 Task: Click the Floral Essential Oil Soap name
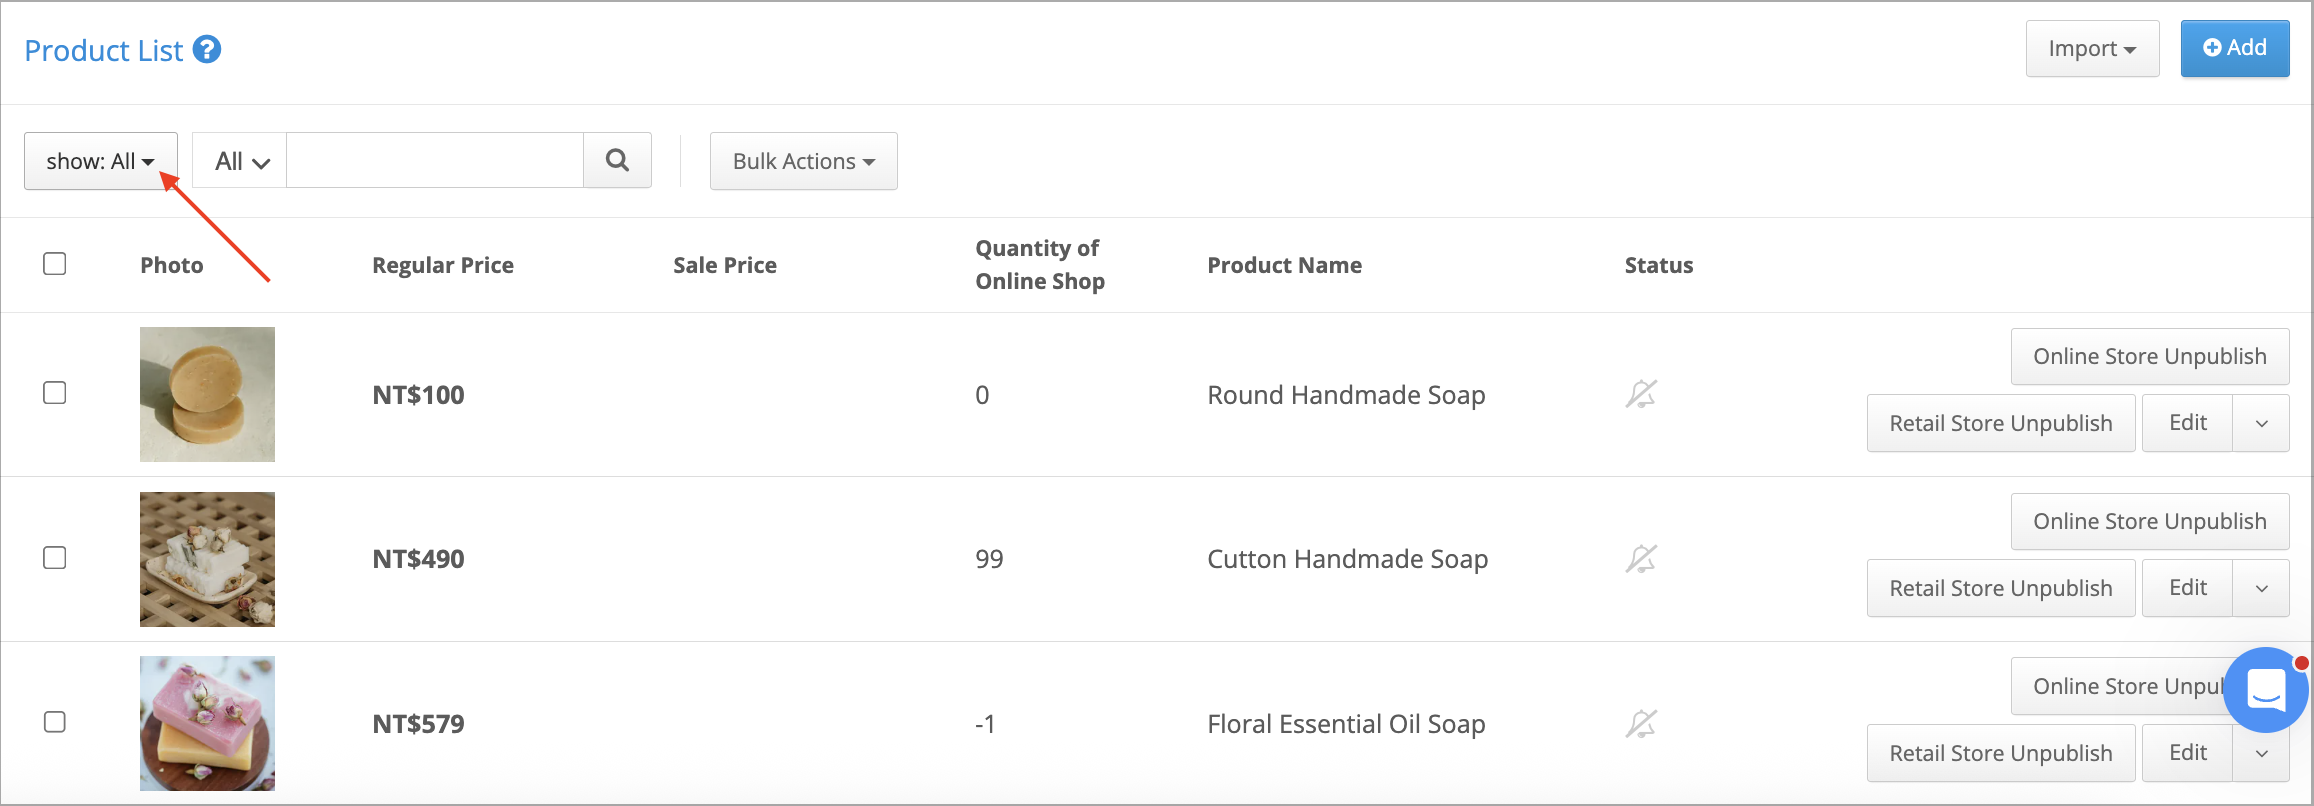pos(1346,724)
